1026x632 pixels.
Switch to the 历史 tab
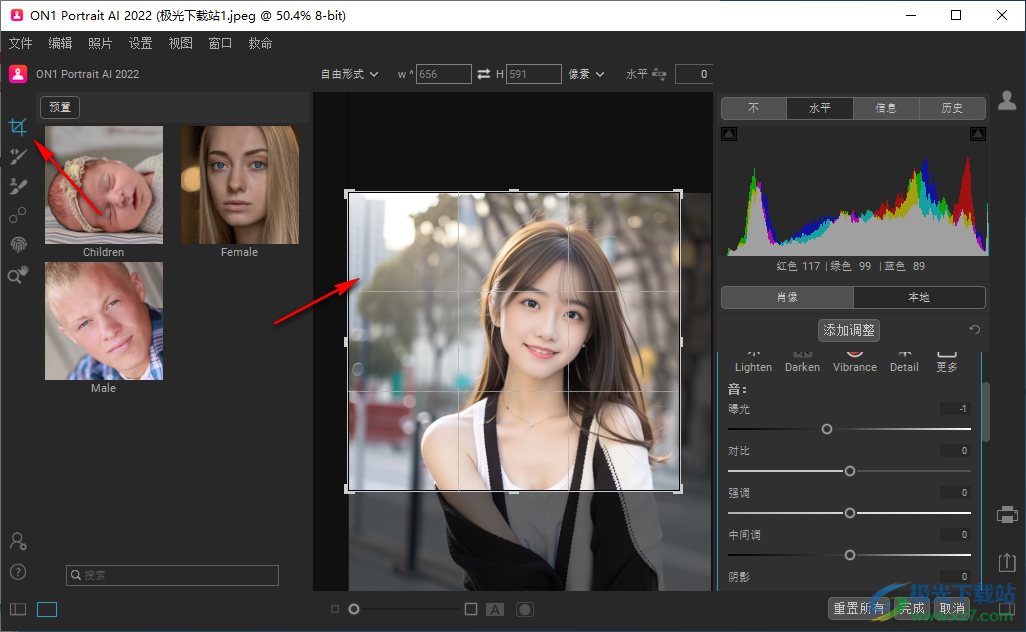[952, 108]
